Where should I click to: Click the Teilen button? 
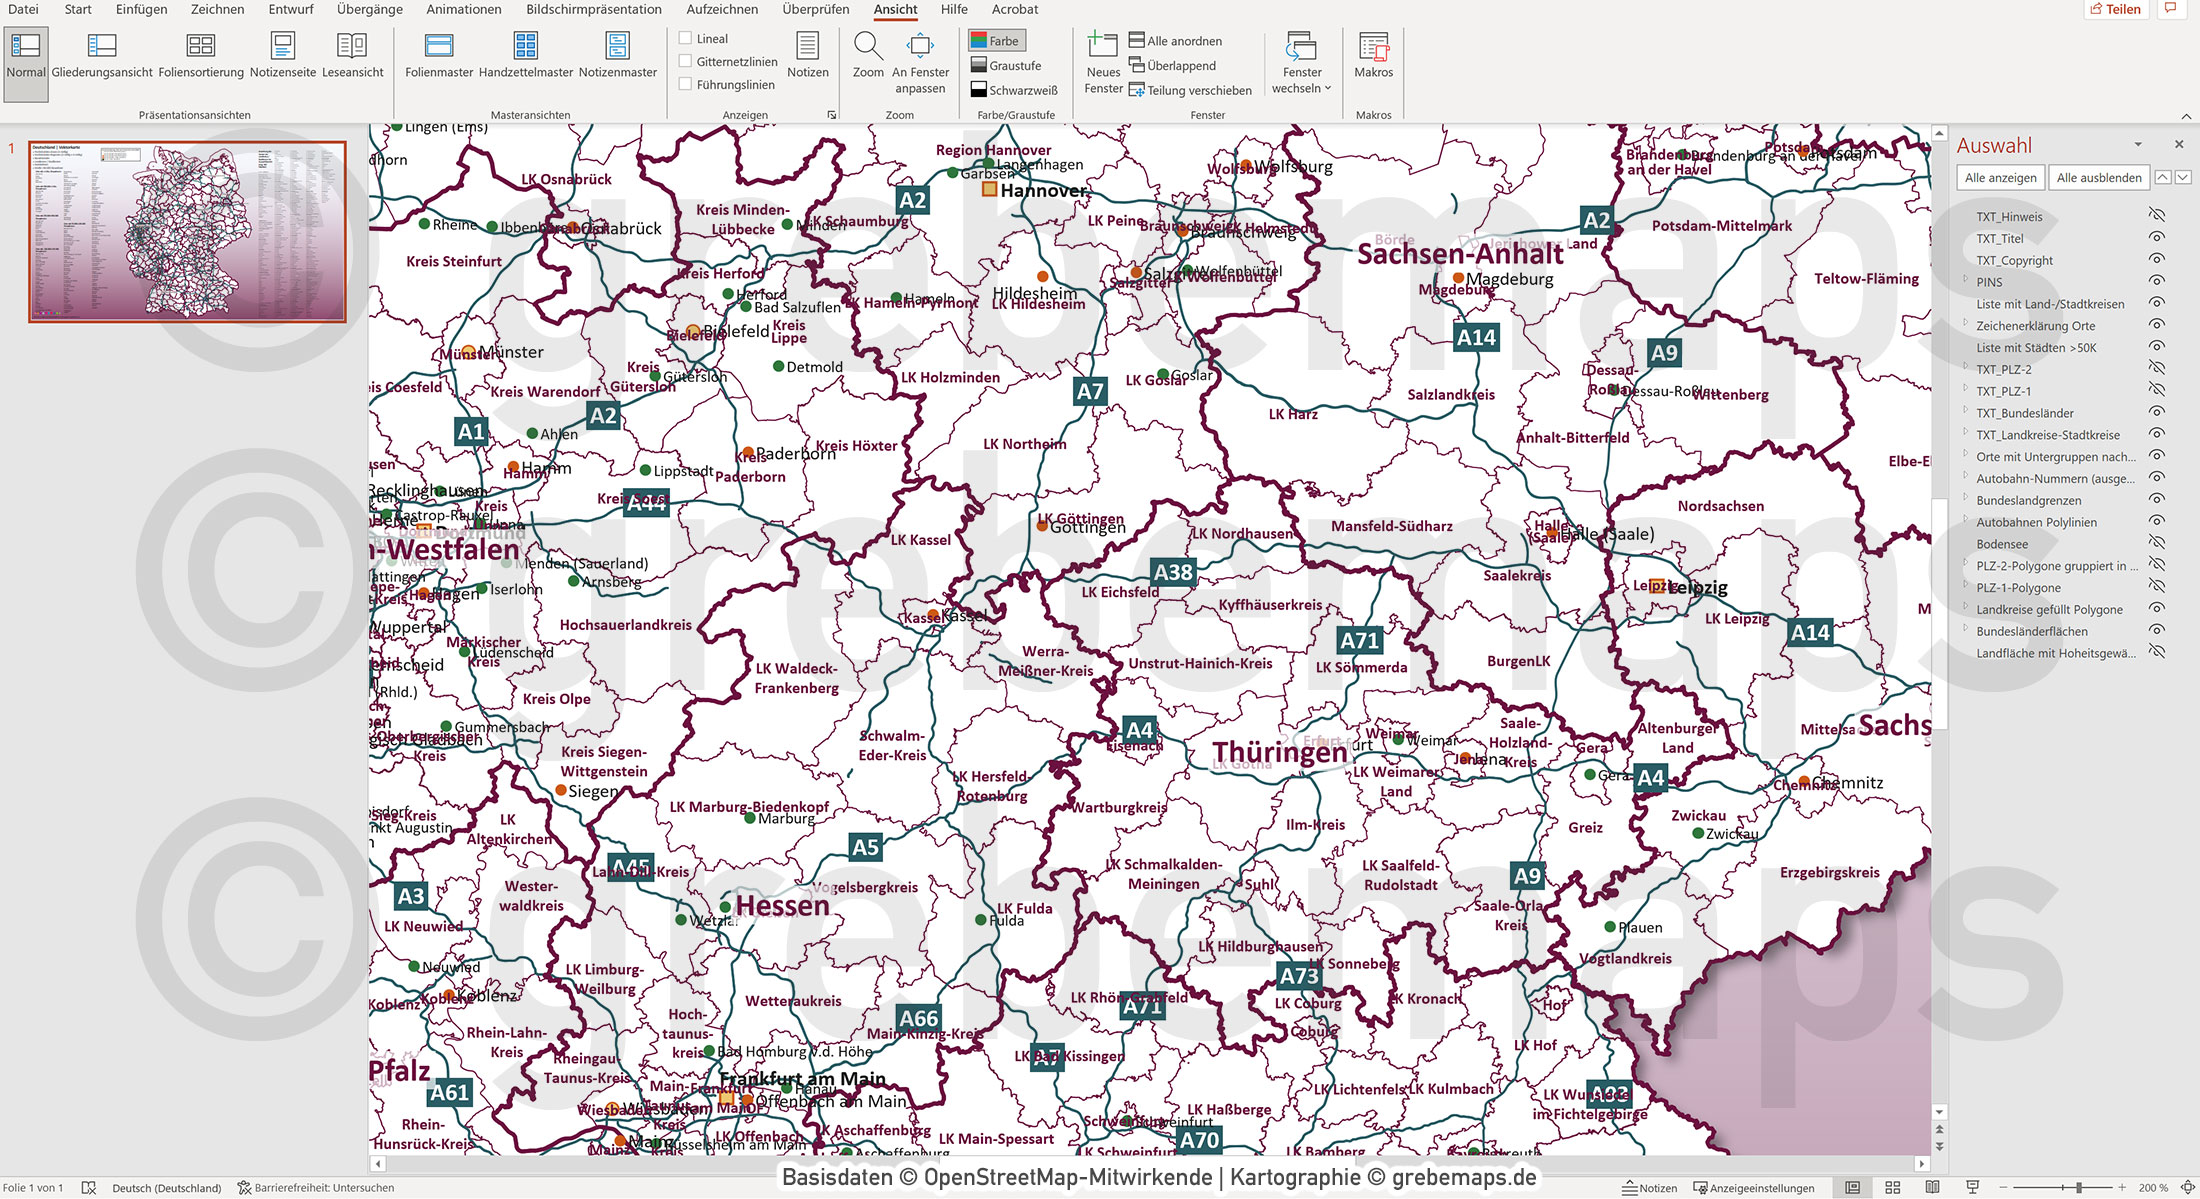tap(2116, 9)
